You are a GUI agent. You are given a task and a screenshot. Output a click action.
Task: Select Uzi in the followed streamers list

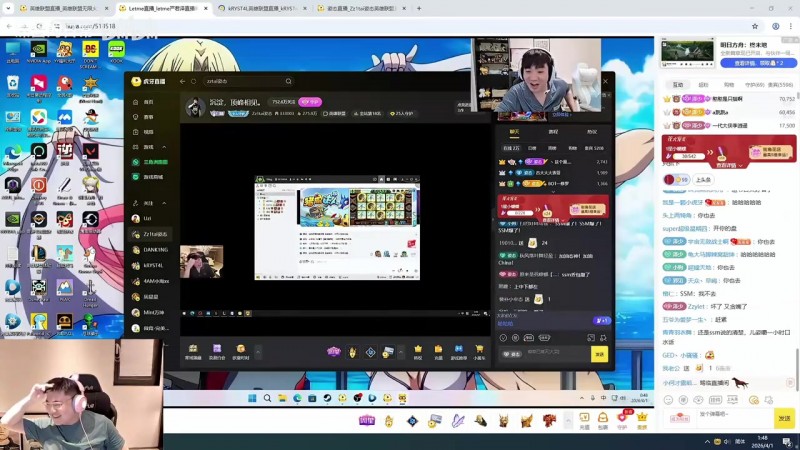point(149,218)
